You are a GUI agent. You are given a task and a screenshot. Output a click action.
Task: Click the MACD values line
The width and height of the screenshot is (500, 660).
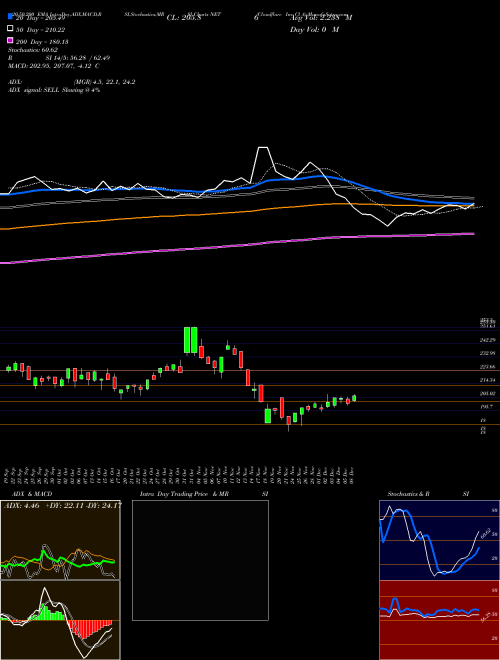pyautogui.click(x=53, y=66)
